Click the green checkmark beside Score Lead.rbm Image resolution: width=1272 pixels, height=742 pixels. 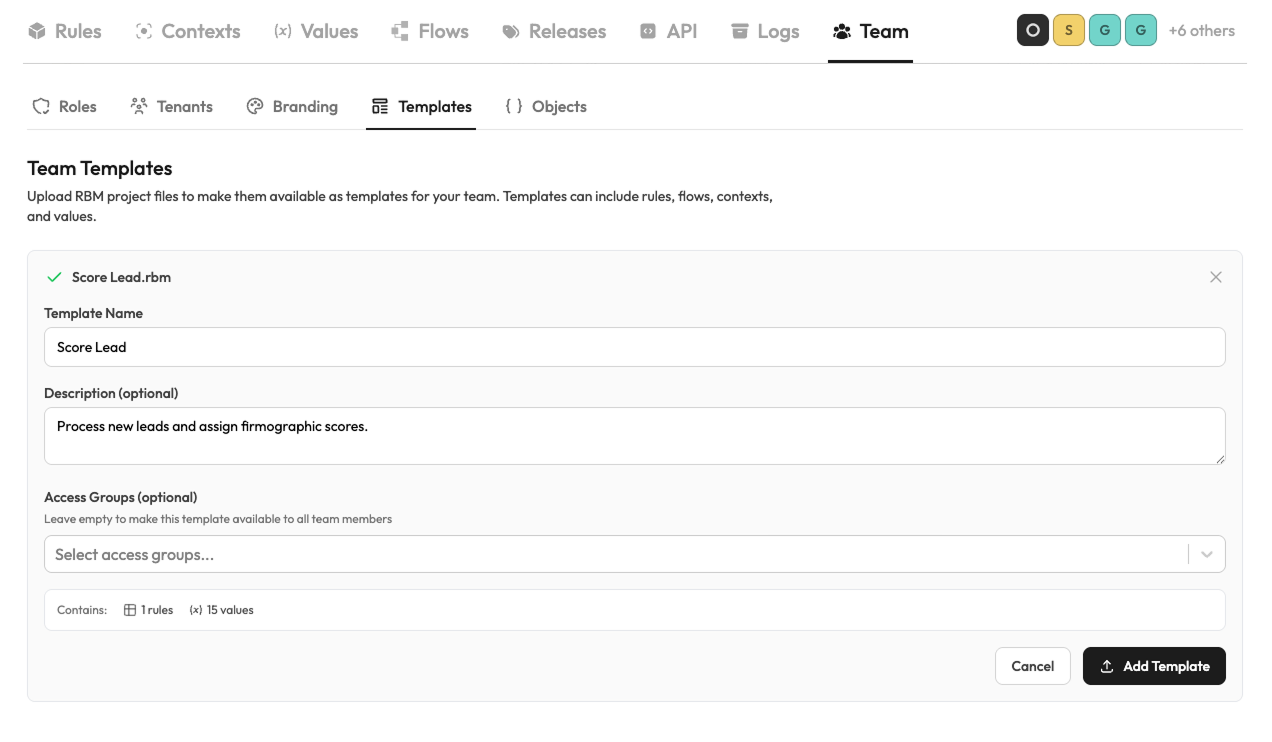(55, 277)
